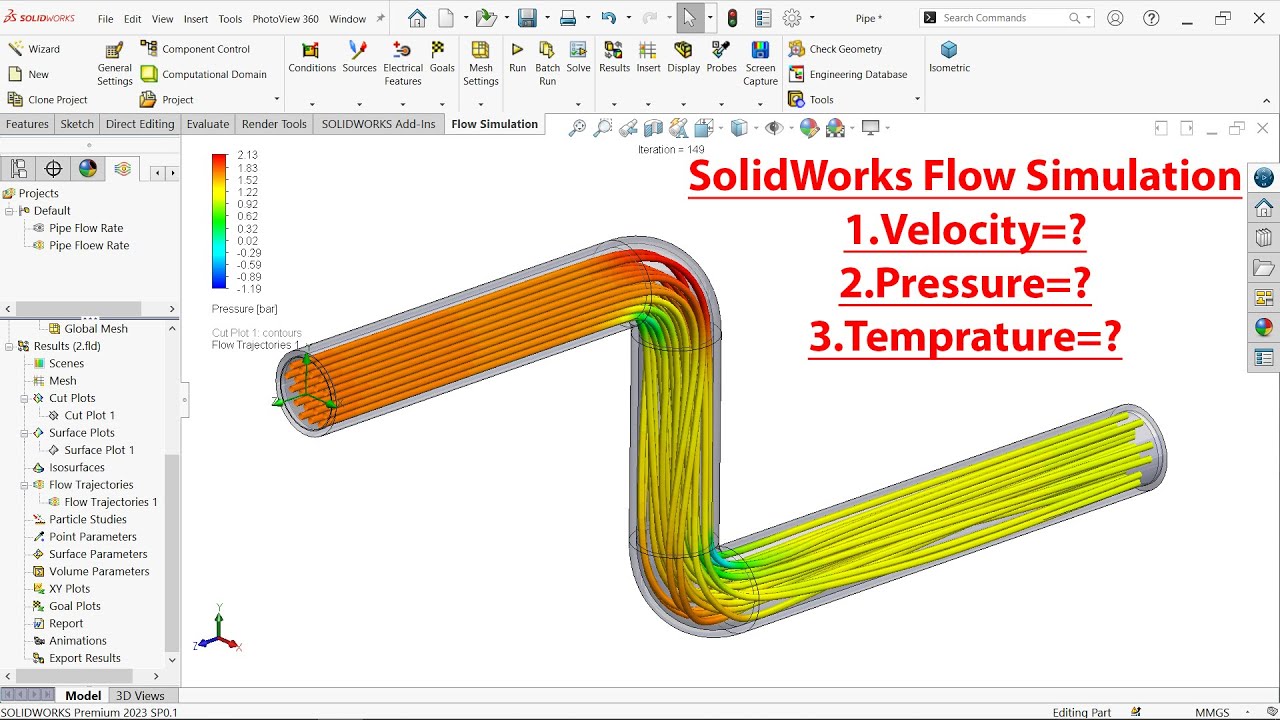Select the Isometric view icon
1280x720 pixels.
pyautogui.click(x=949, y=50)
